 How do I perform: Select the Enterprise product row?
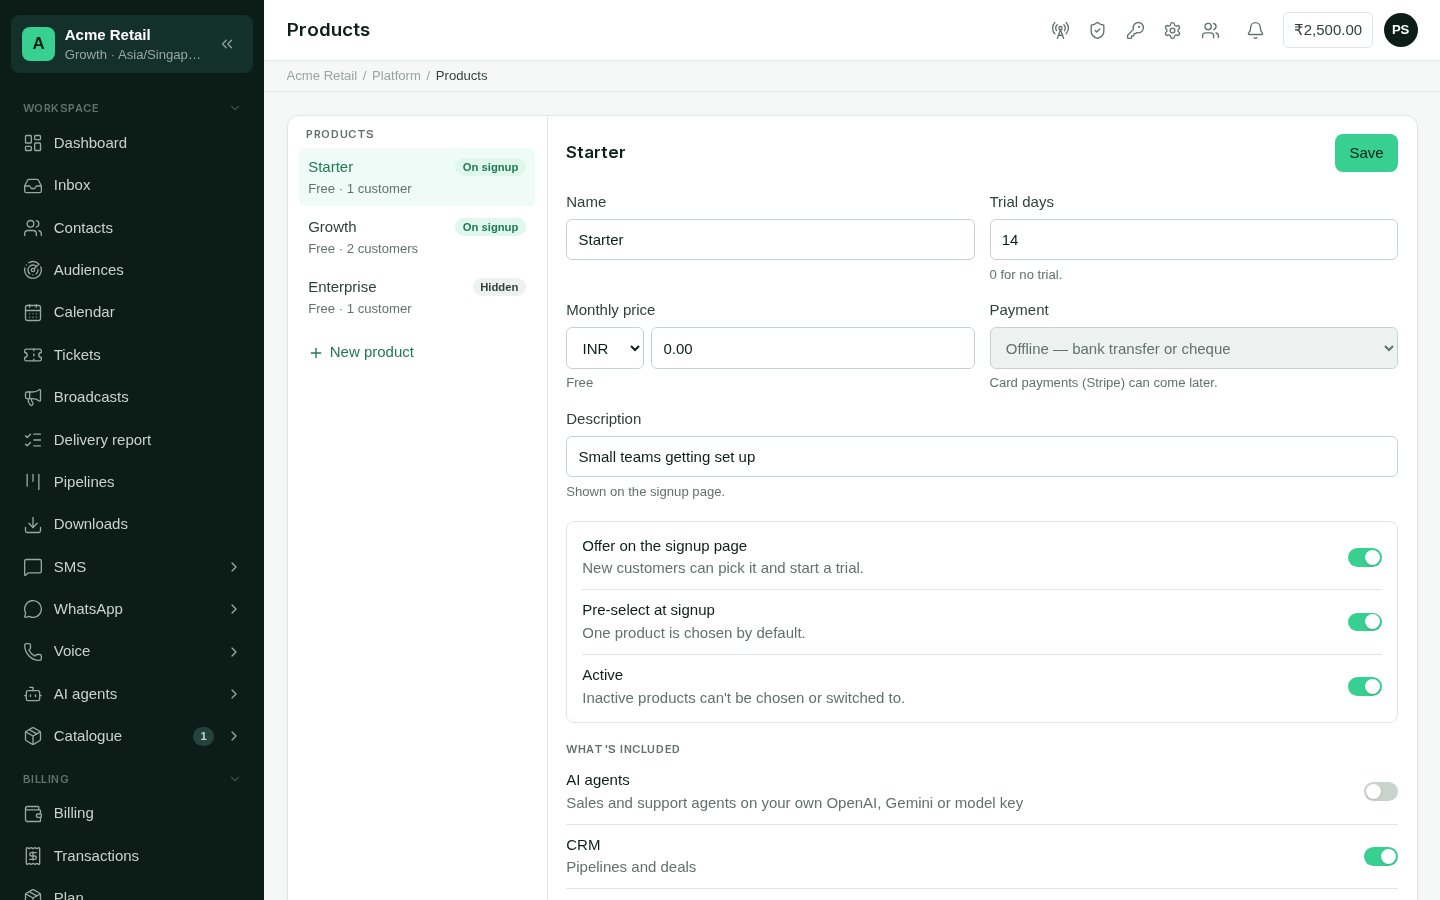pyautogui.click(x=417, y=297)
